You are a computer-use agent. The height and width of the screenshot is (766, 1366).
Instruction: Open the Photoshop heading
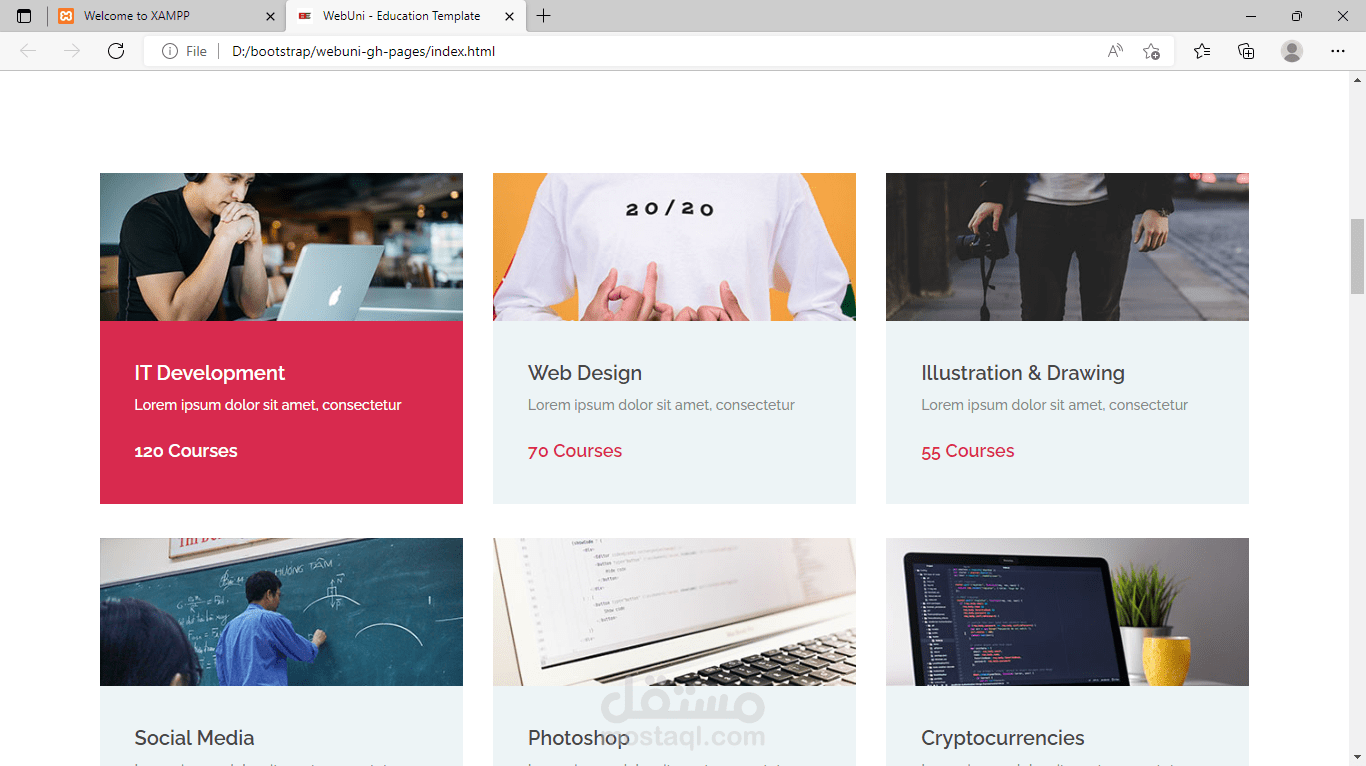[579, 738]
